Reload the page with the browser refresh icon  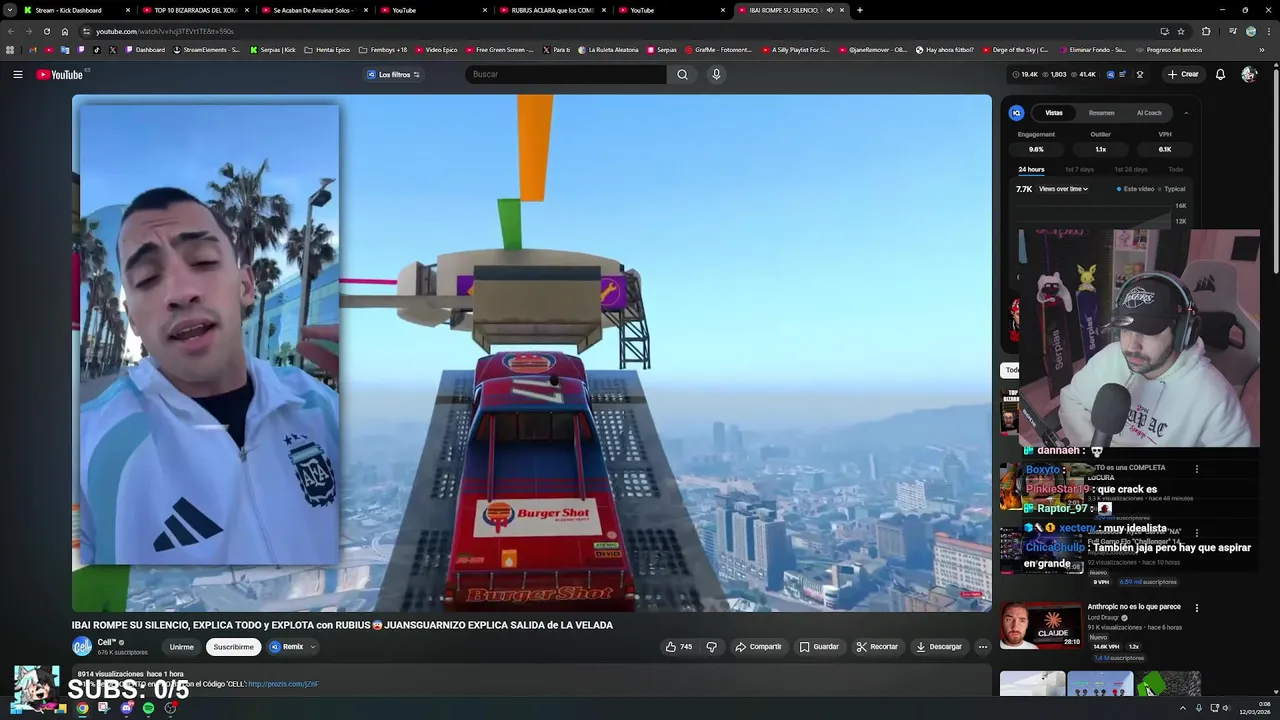(46, 31)
